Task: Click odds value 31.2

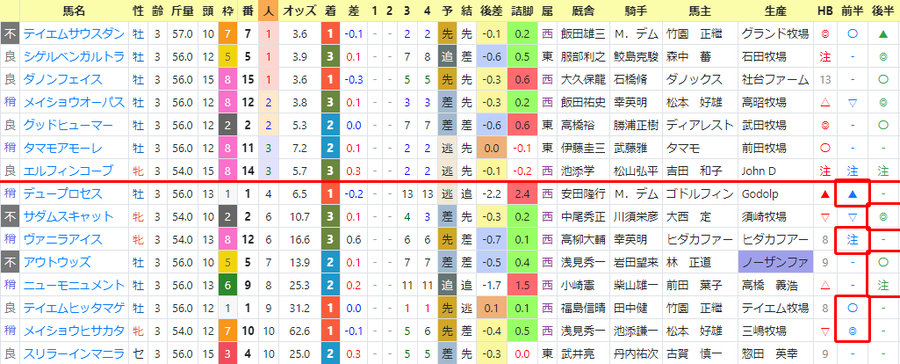Action: [x=300, y=308]
